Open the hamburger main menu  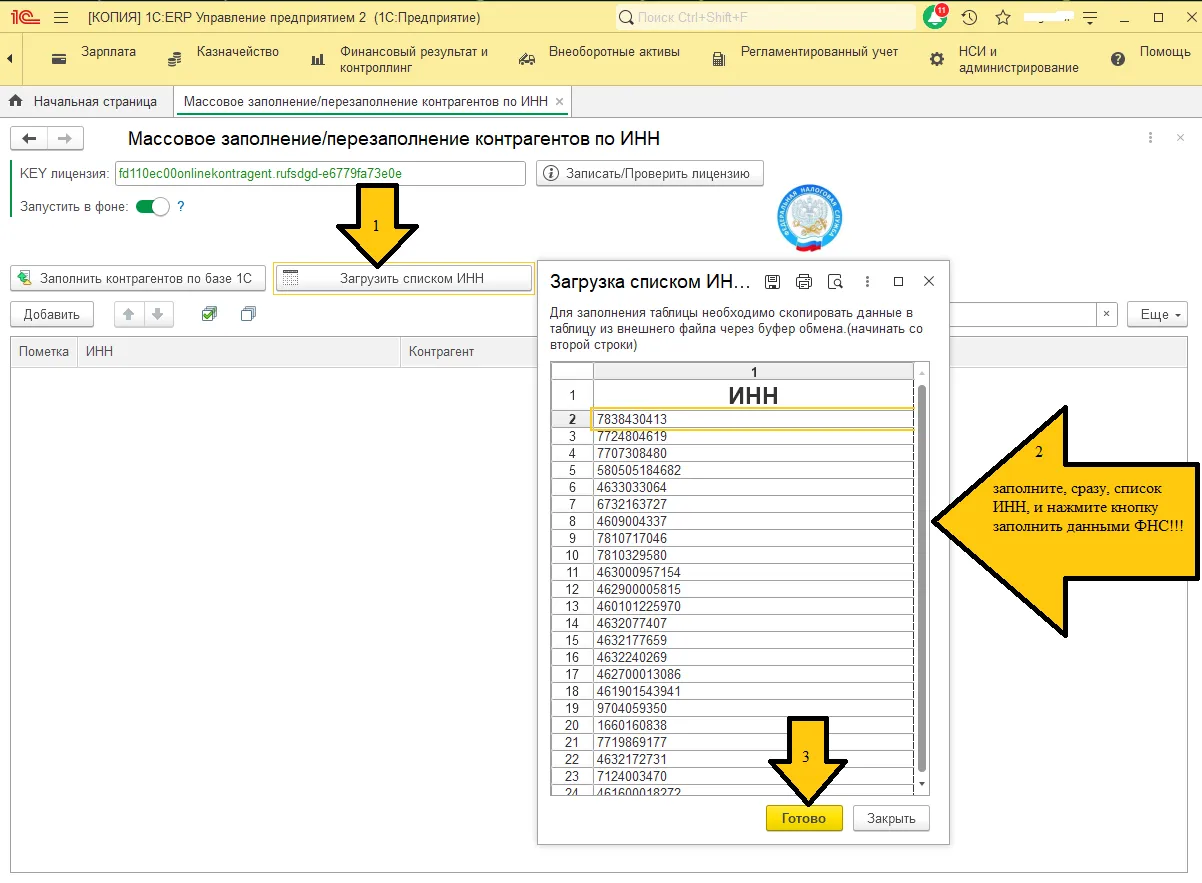(61, 18)
